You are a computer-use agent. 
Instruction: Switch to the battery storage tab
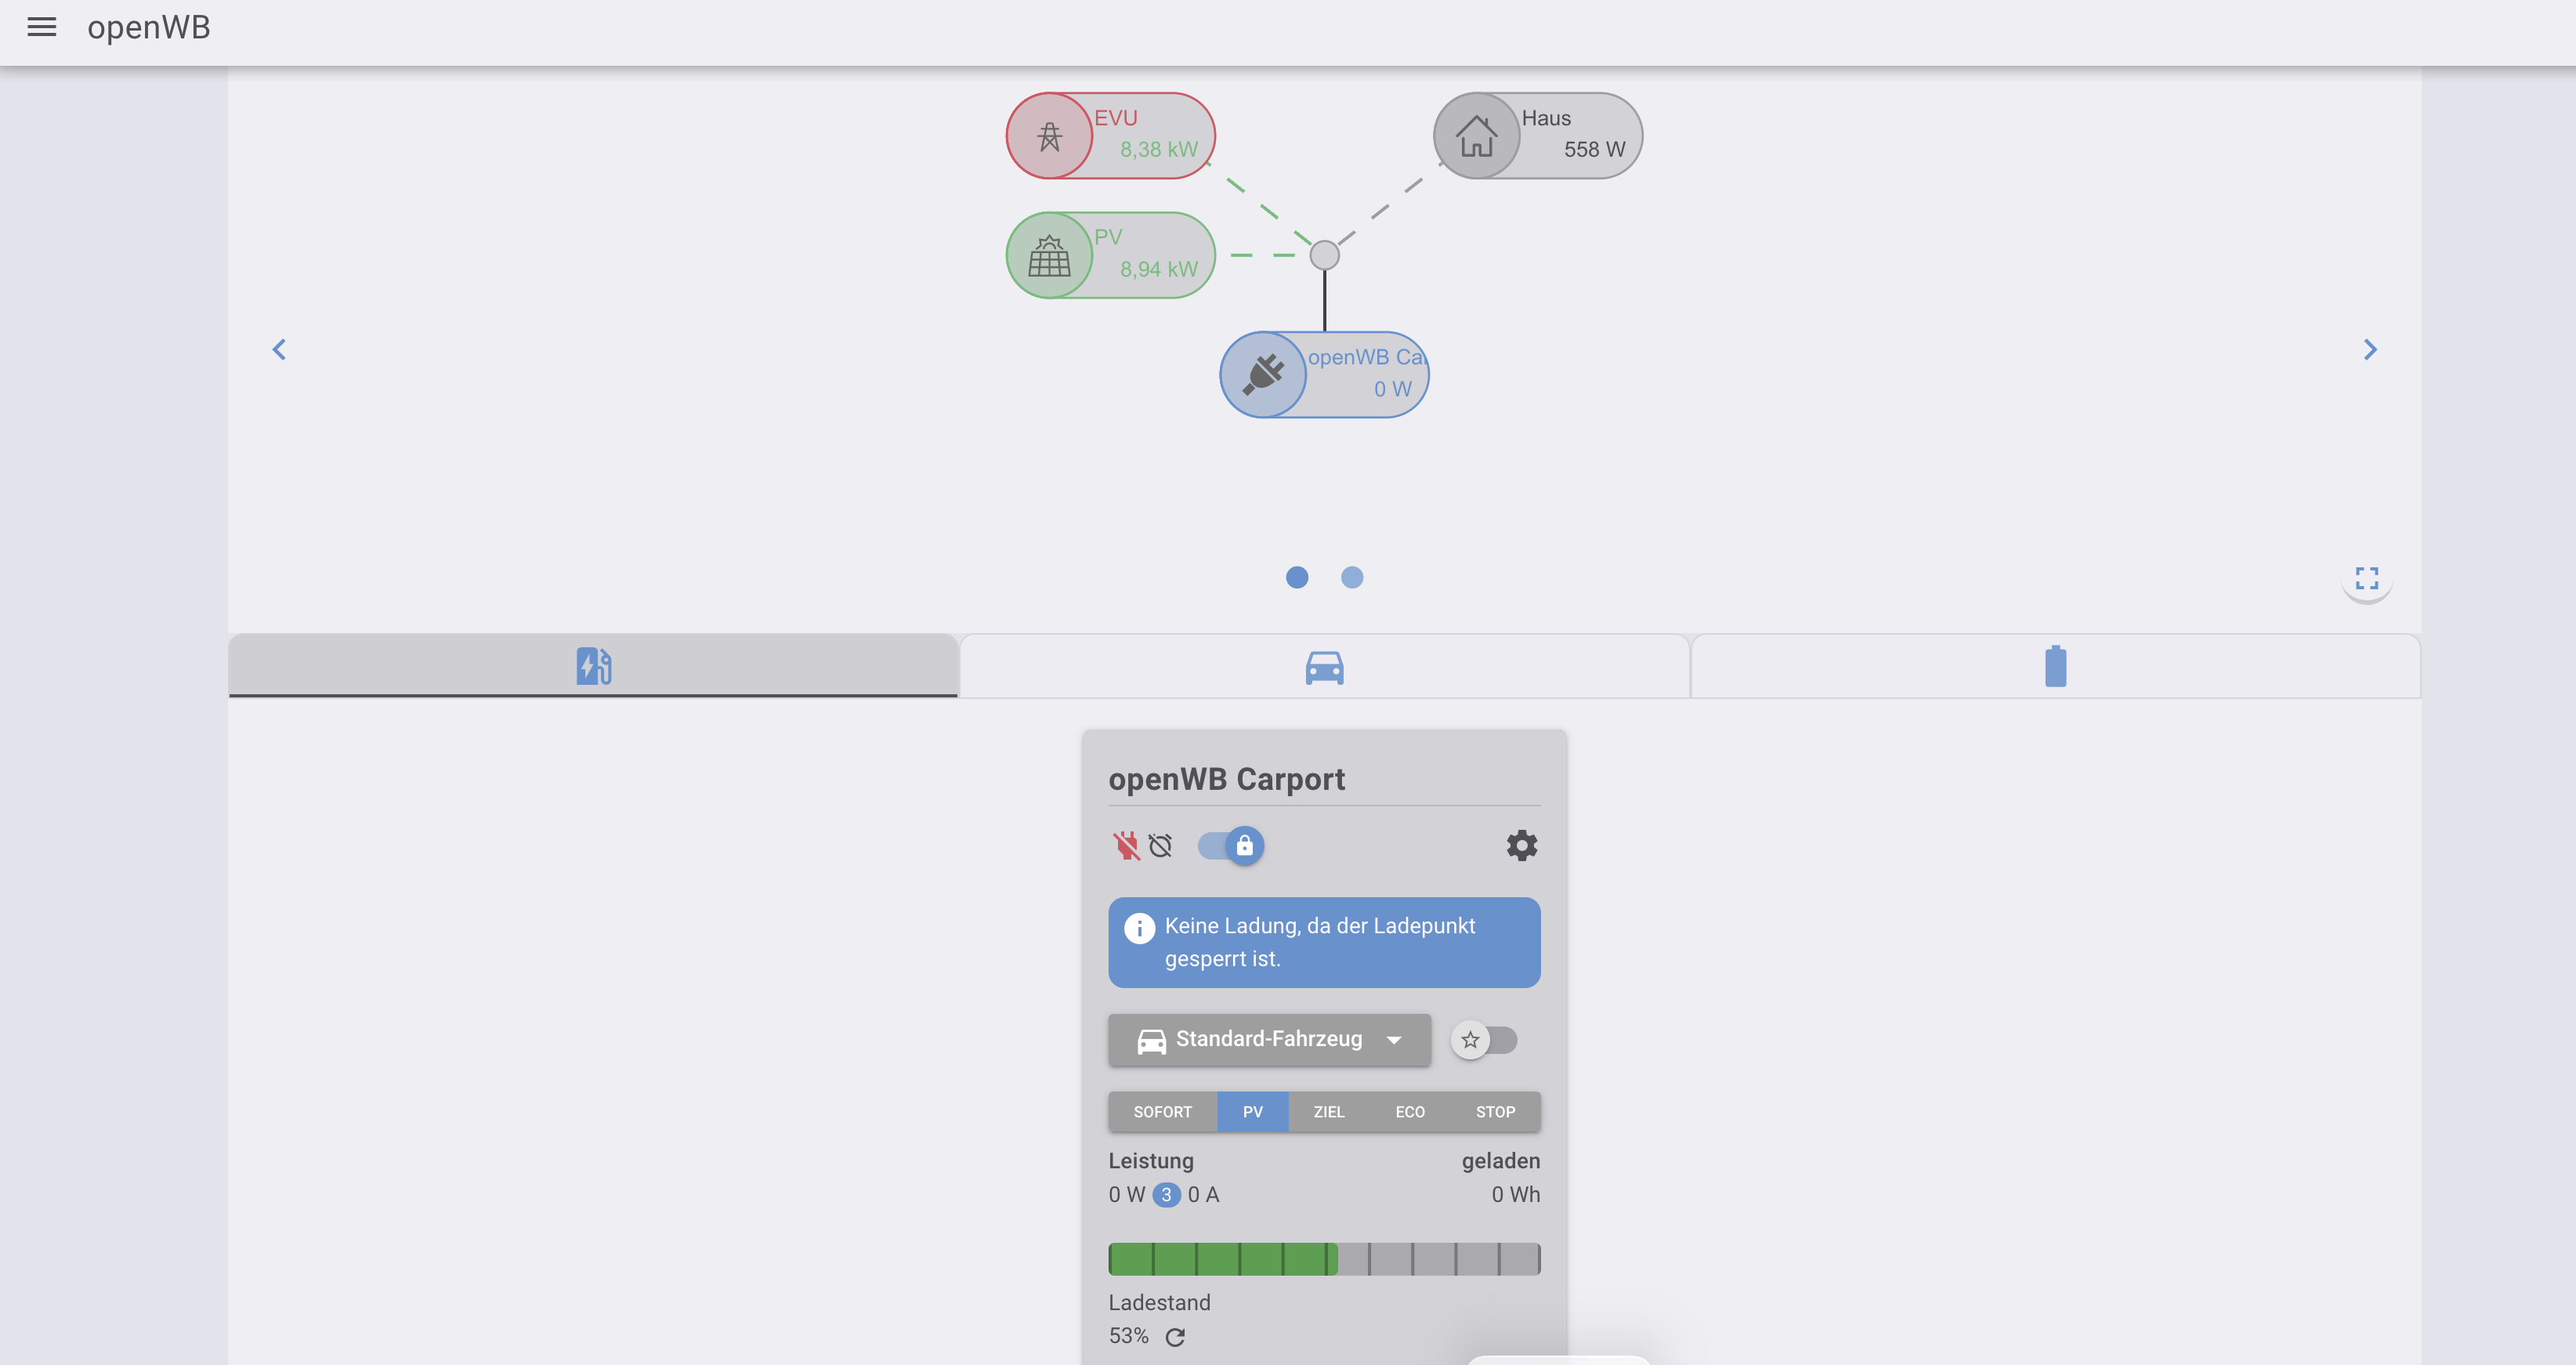click(x=2055, y=667)
